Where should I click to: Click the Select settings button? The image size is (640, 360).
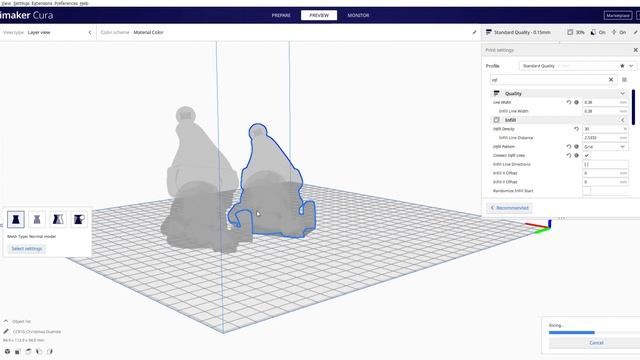(27, 249)
